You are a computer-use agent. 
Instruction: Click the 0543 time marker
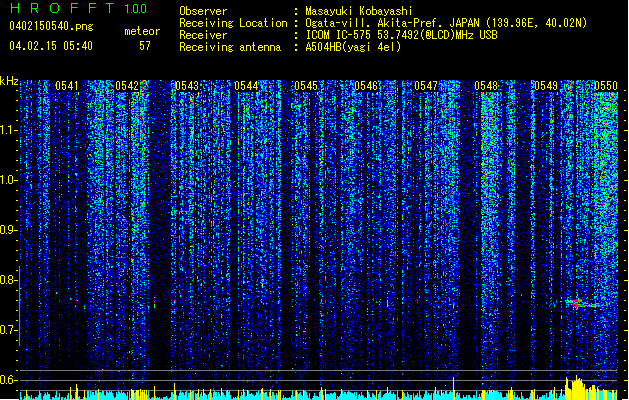pos(187,86)
